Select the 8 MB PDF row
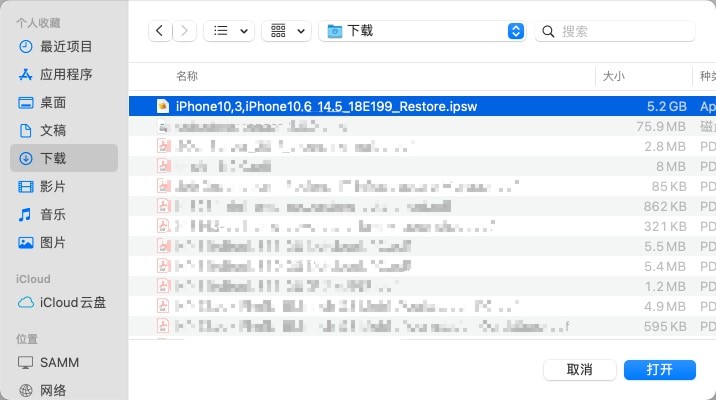The image size is (716, 400). coord(422,166)
